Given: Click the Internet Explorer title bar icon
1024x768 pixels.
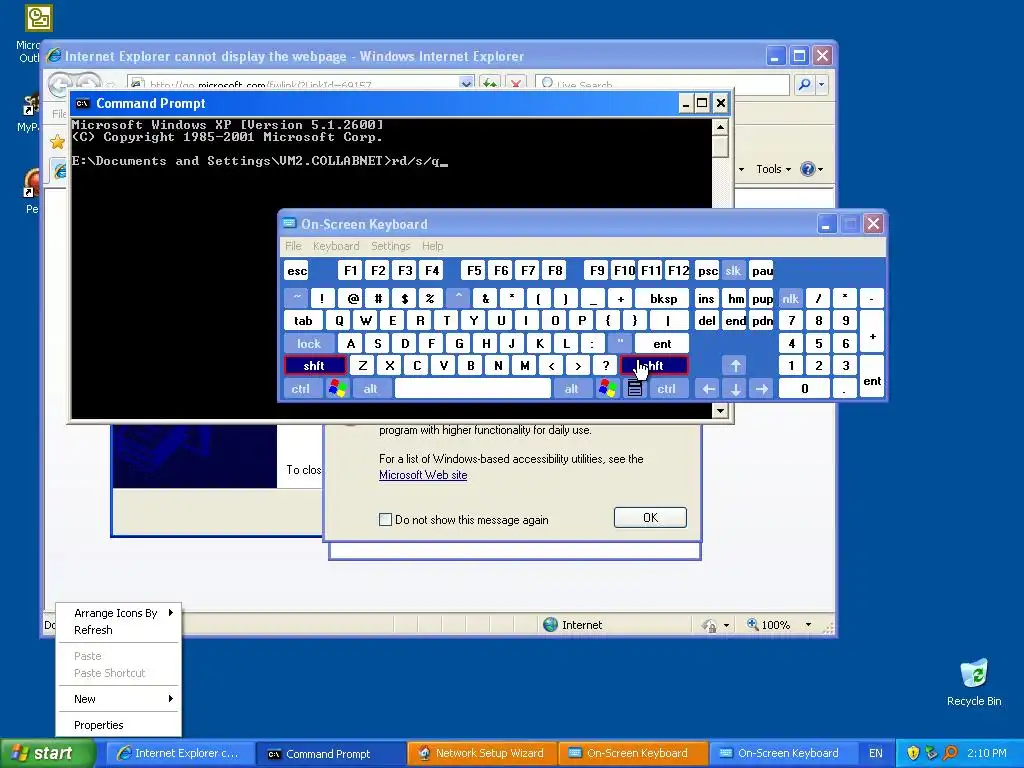Looking at the screenshot, I should (x=54, y=56).
